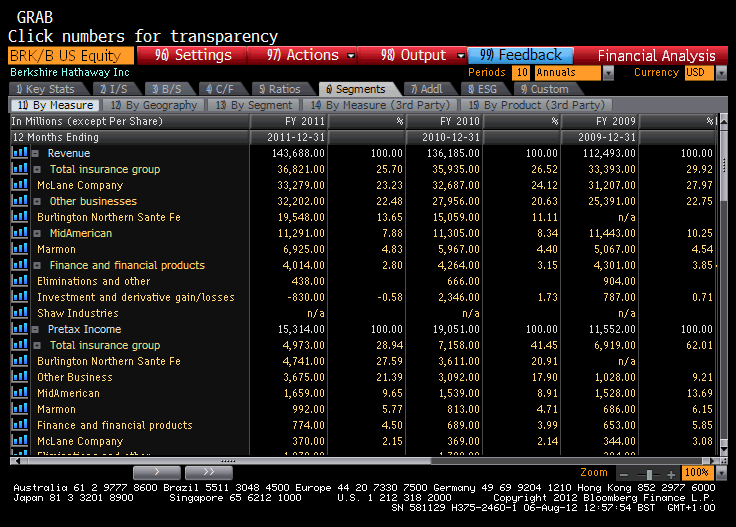Expand Total insurance group under Revenue
Image resolution: width=736 pixels, height=527 pixels.
37,169
